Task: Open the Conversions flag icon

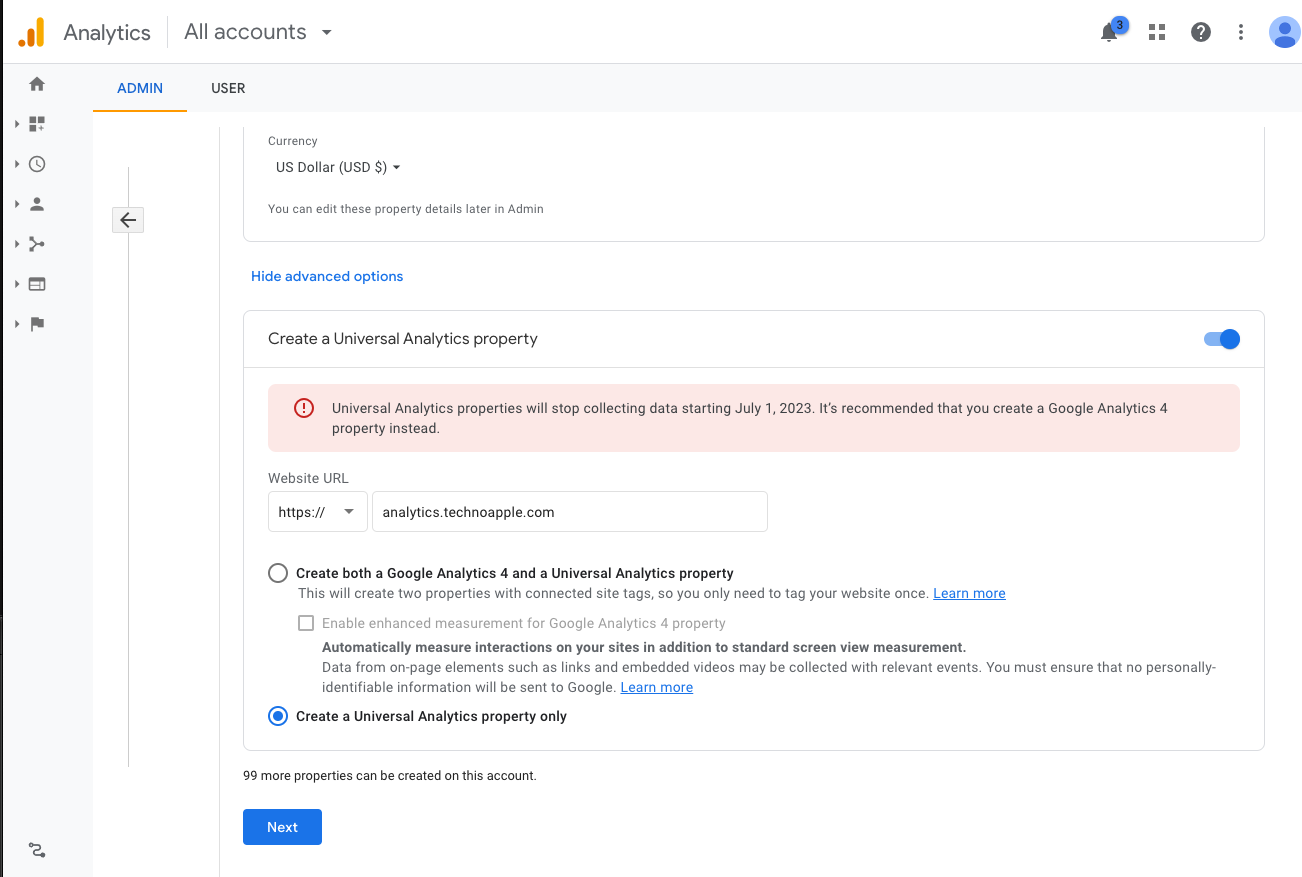Action: [37, 324]
